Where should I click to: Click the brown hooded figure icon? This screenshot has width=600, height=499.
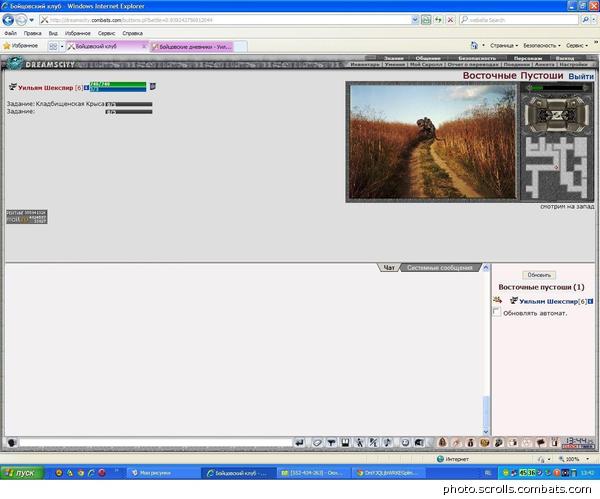click(x=442, y=443)
